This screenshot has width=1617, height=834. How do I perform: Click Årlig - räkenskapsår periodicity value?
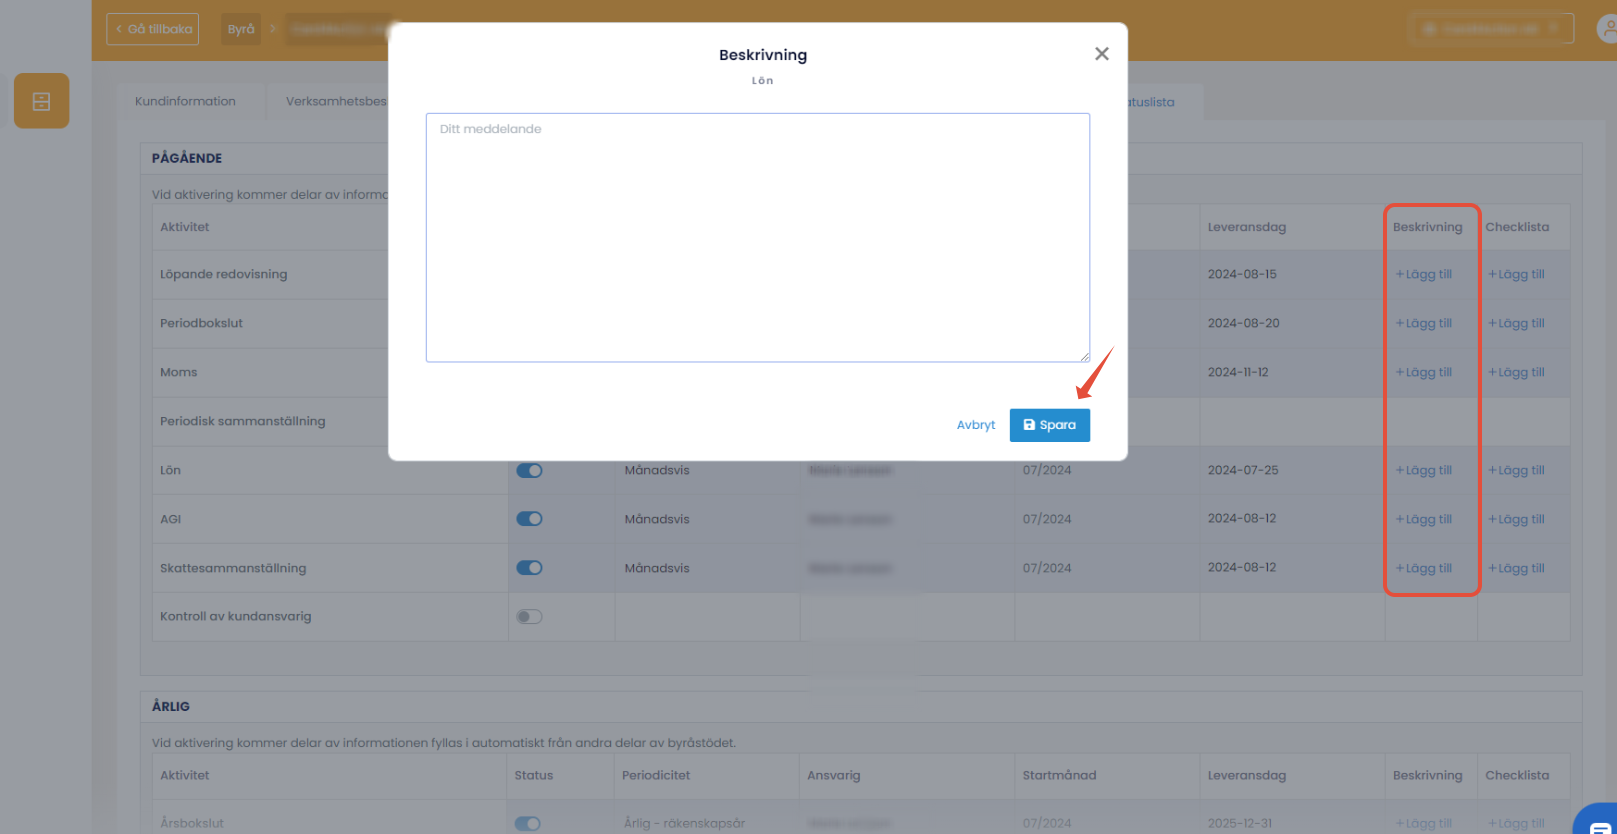(685, 823)
